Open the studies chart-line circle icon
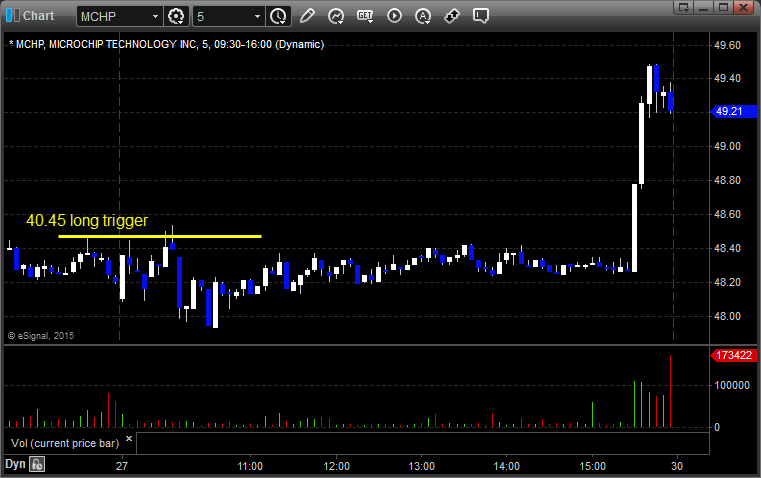Image resolution: width=761 pixels, height=478 pixels. tap(336, 16)
